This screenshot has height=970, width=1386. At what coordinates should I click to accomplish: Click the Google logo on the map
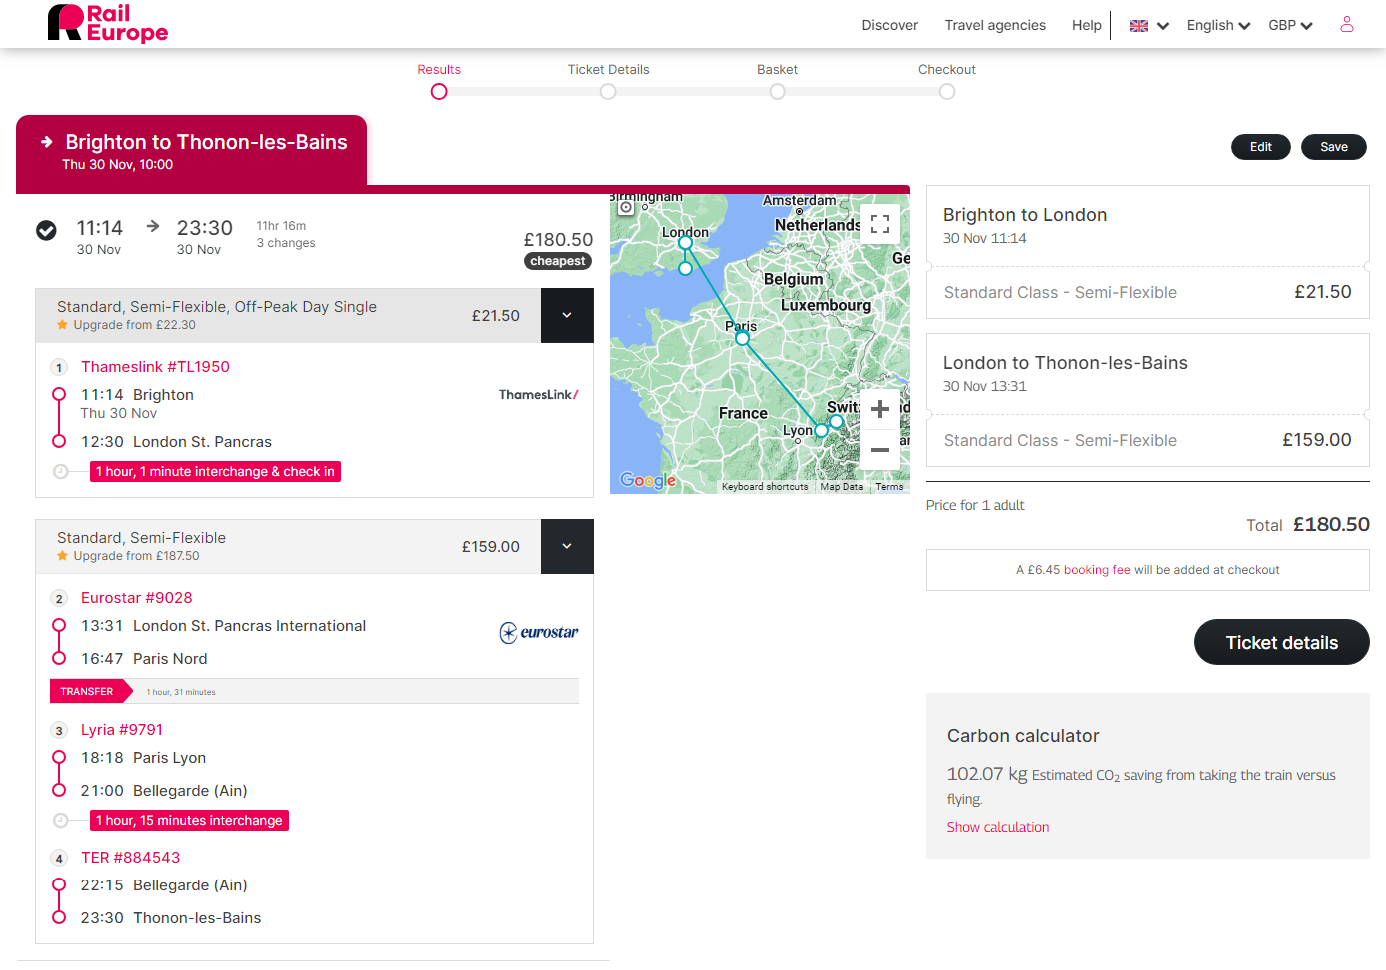point(648,480)
